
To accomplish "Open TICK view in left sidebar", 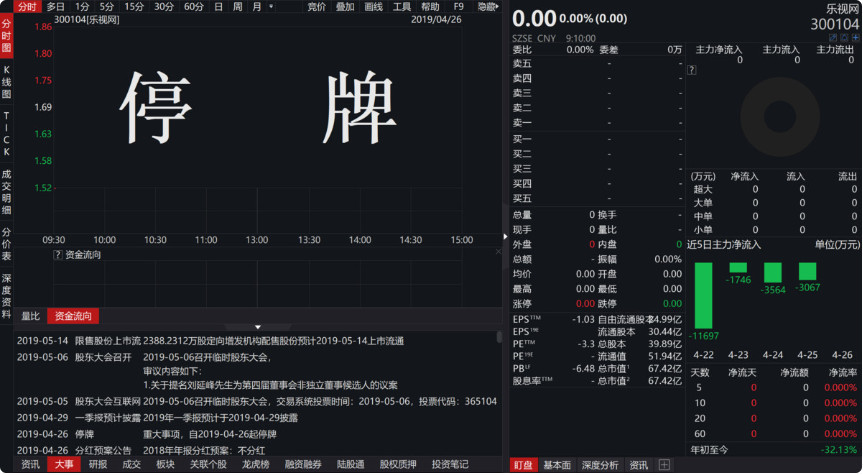I will (x=7, y=133).
